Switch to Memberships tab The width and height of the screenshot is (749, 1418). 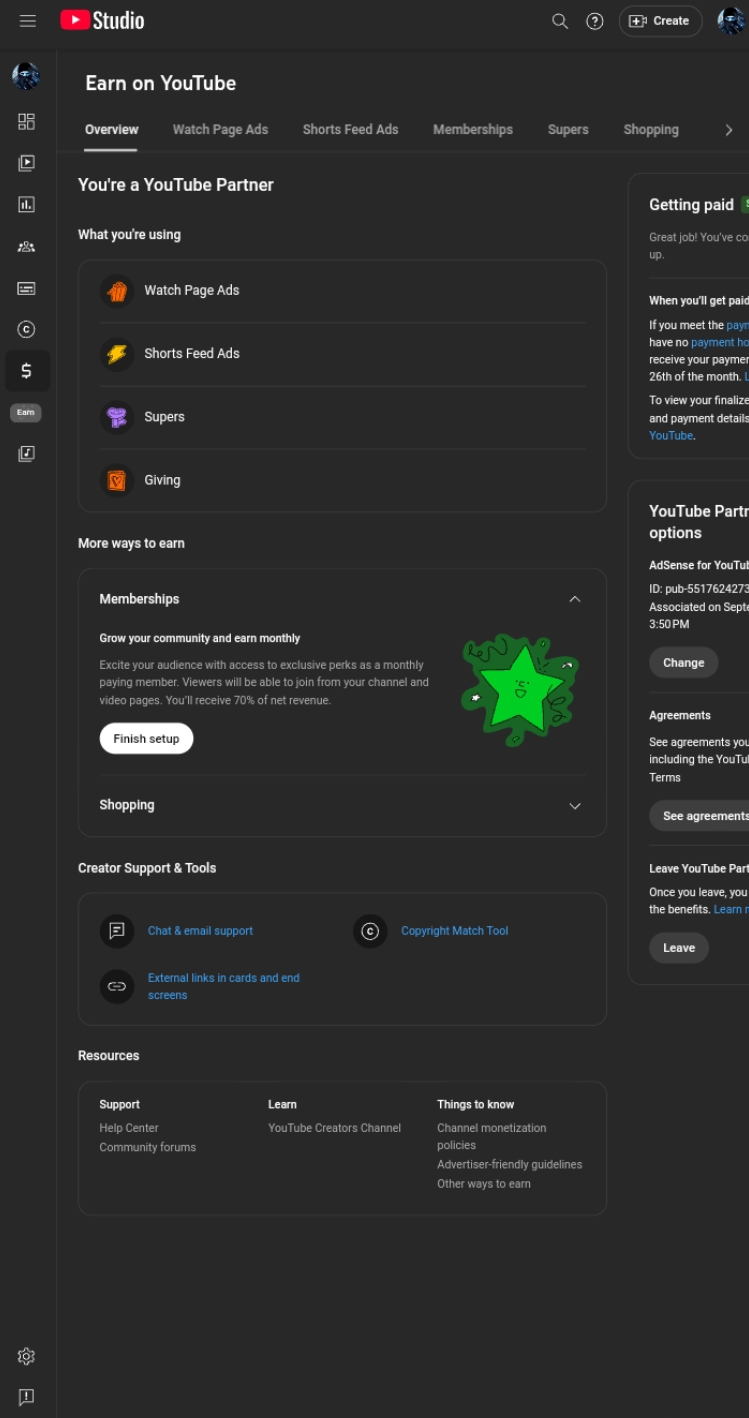click(x=473, y=130)
